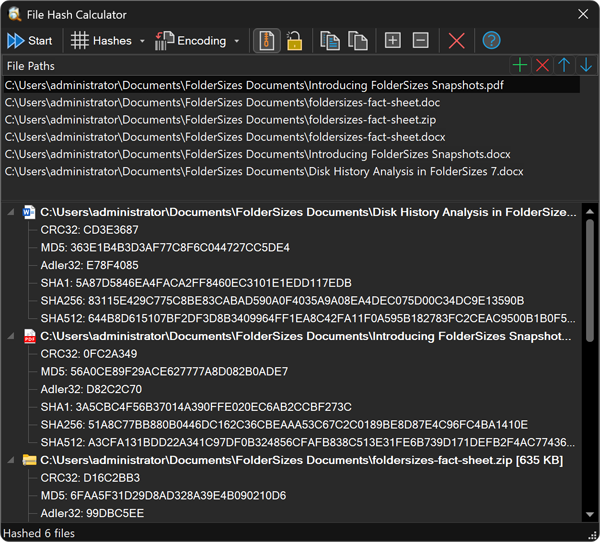Click the copy all hashes icon

(358, 41)
